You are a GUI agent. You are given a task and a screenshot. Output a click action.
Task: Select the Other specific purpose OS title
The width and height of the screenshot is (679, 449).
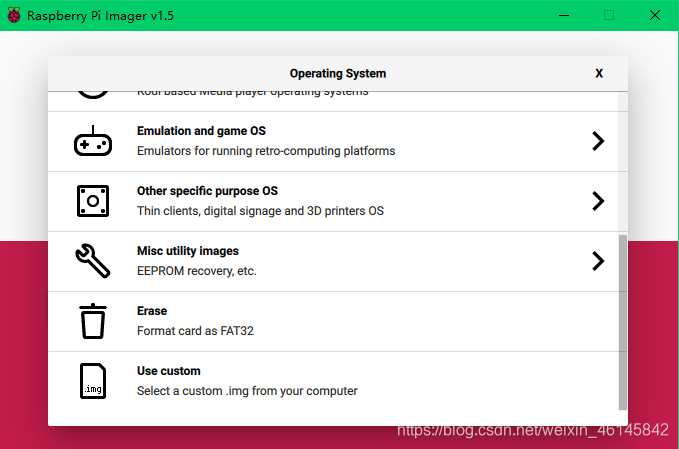207,191
